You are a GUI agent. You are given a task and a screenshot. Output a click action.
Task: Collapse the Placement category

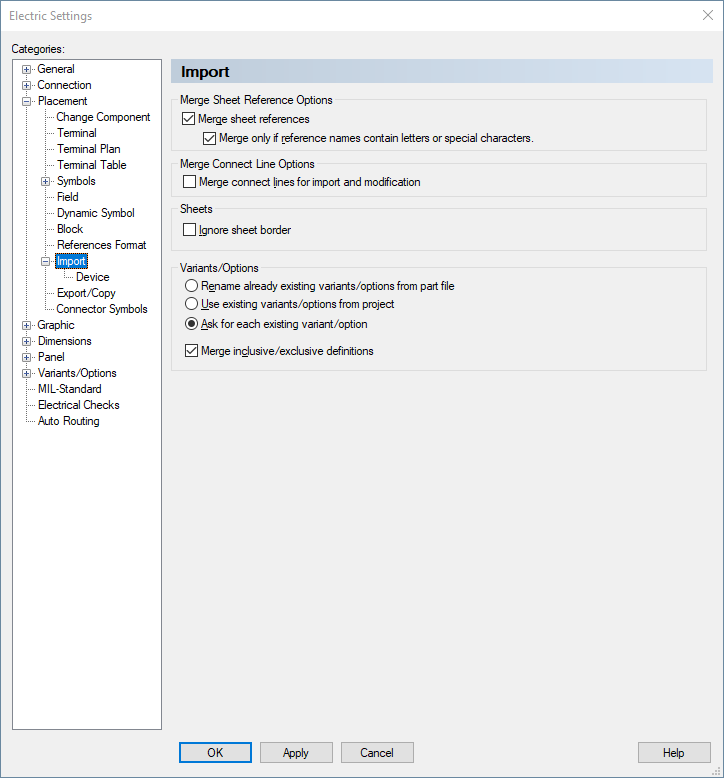27,101
